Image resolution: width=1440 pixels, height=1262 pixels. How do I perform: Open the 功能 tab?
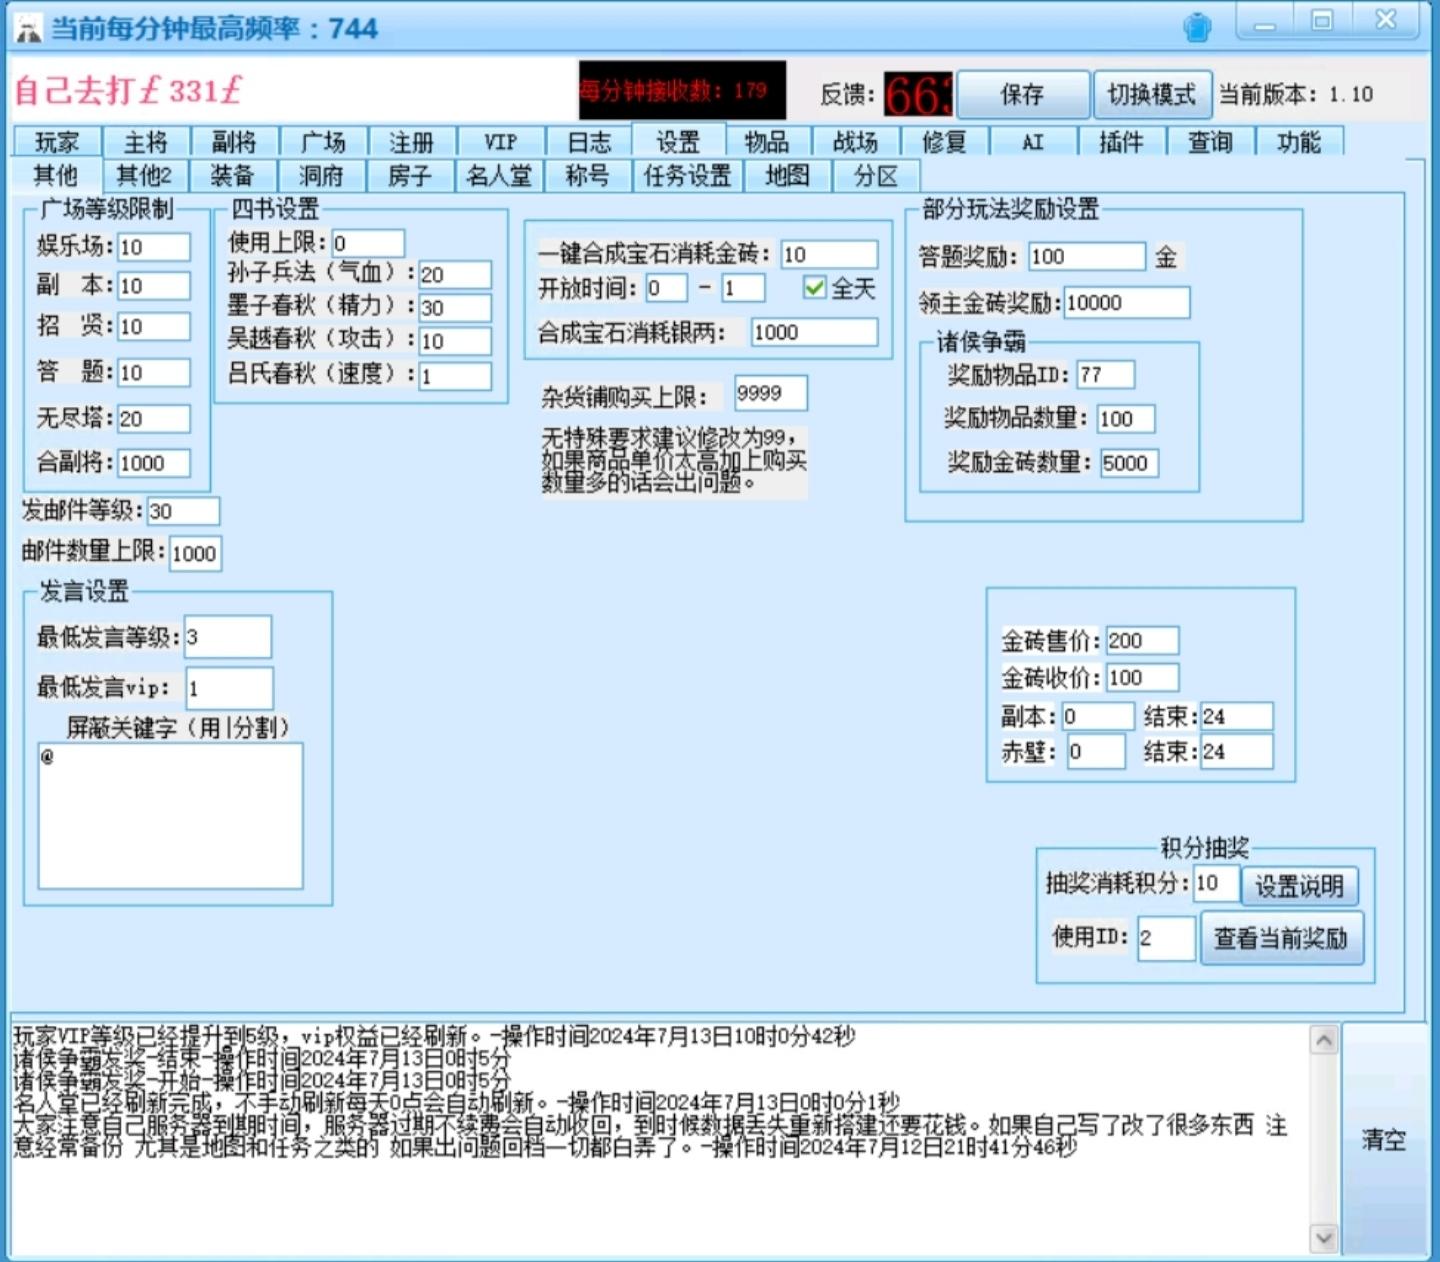click(x=1299, y=142)
